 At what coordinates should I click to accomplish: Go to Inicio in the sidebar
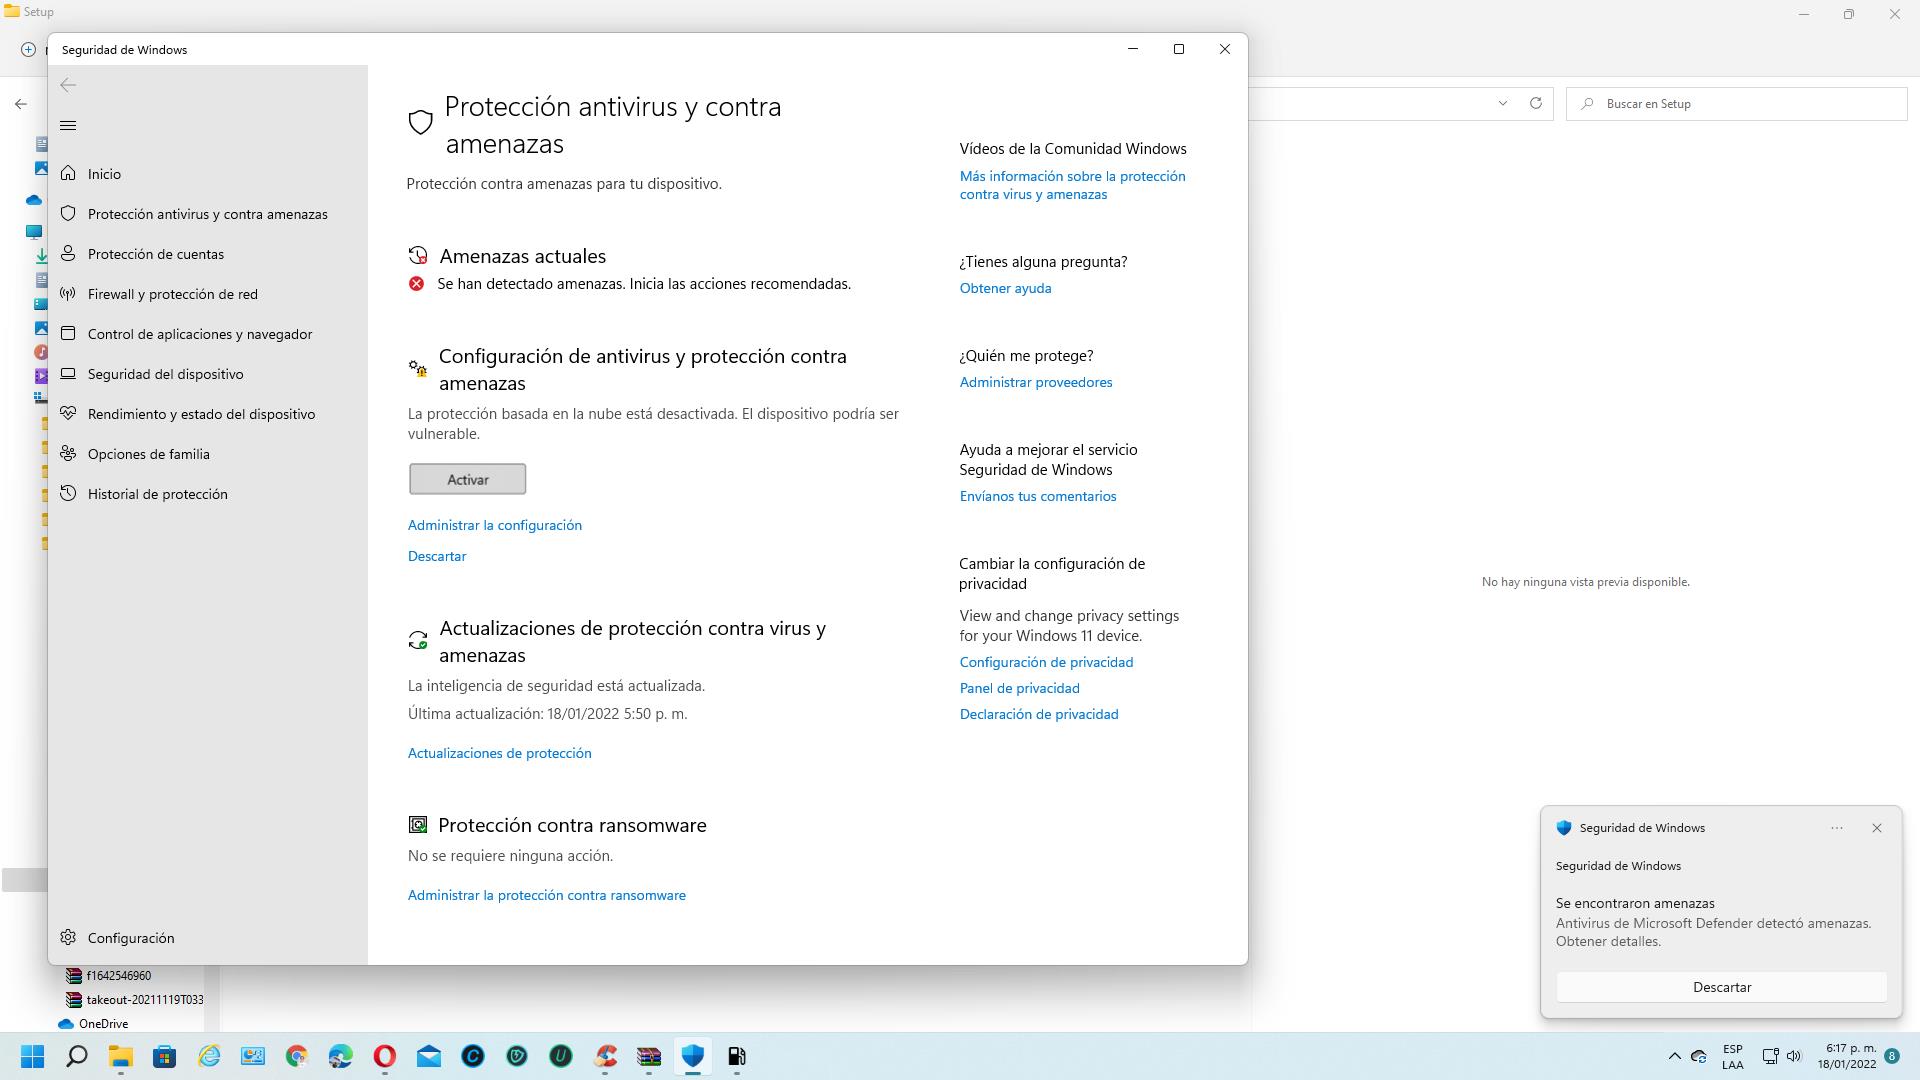coord(104,174)
